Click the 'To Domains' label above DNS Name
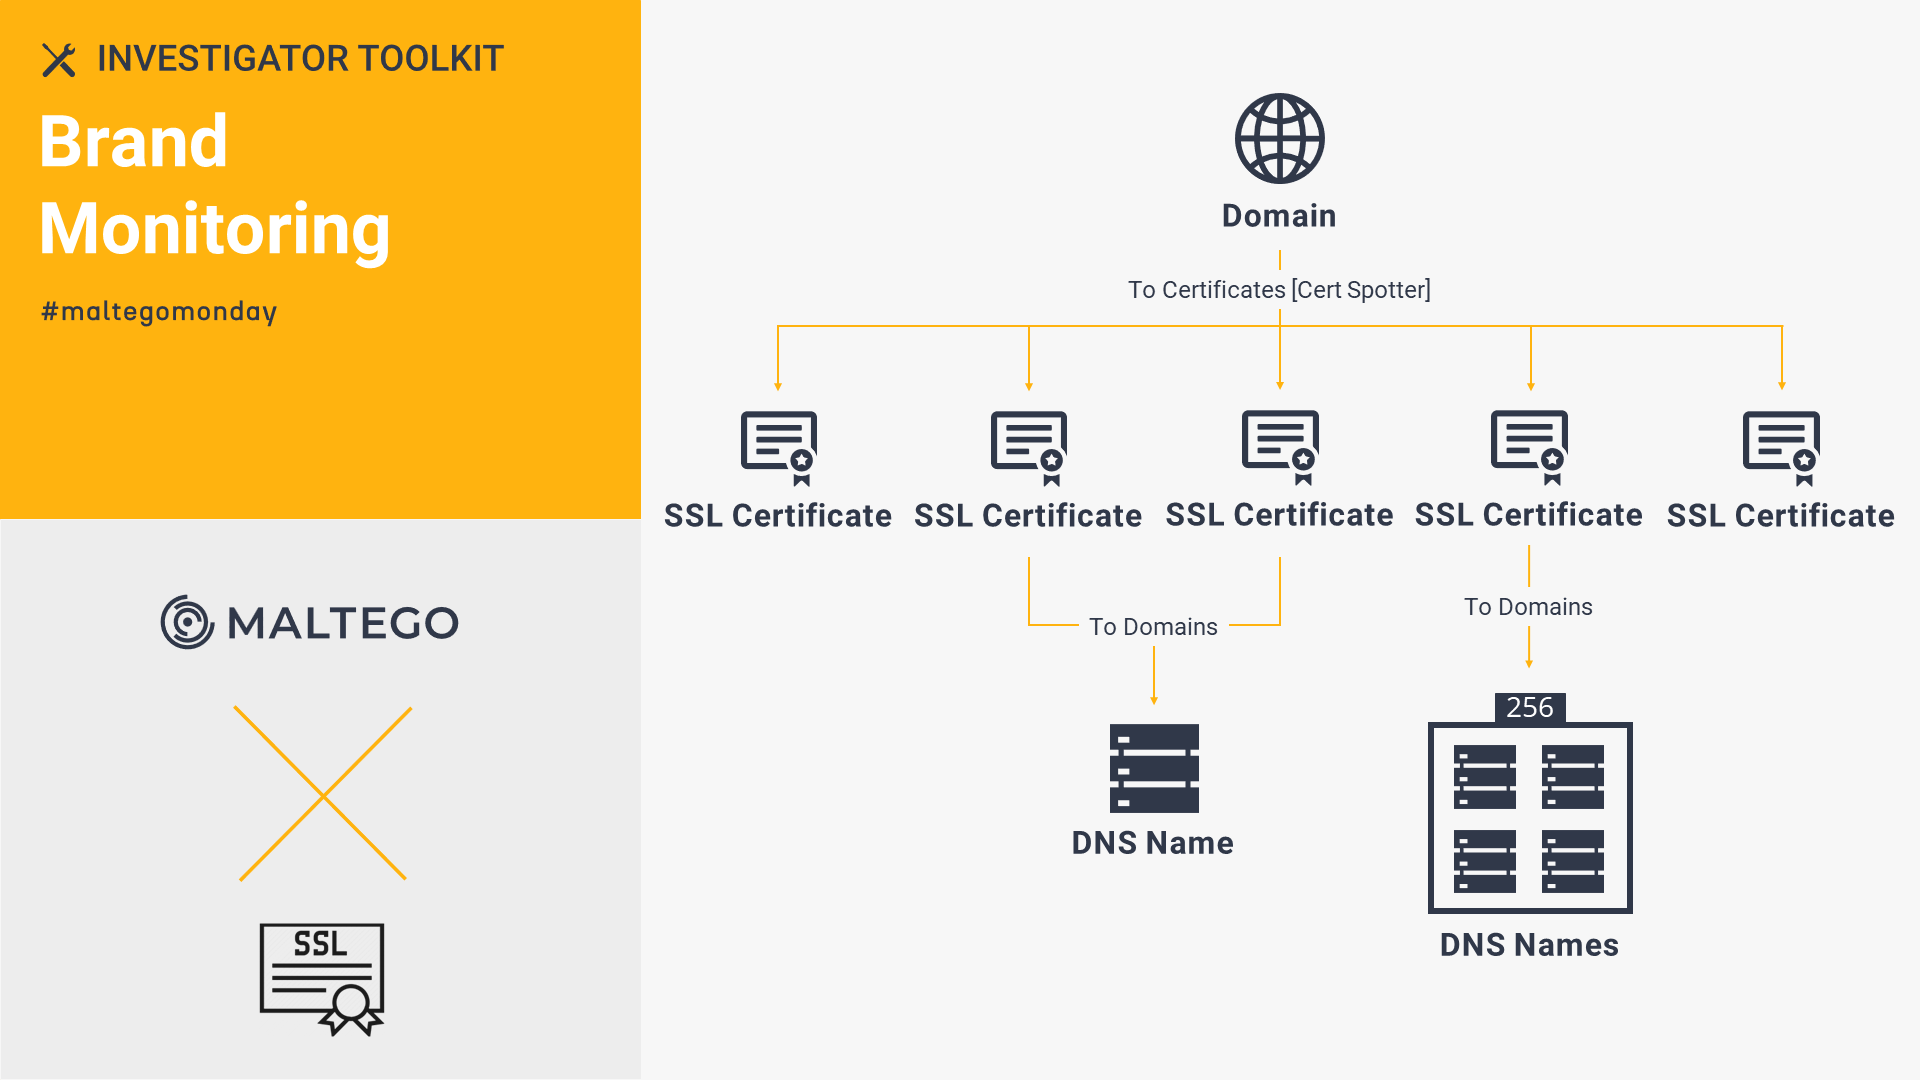 tap(1153, 627)
